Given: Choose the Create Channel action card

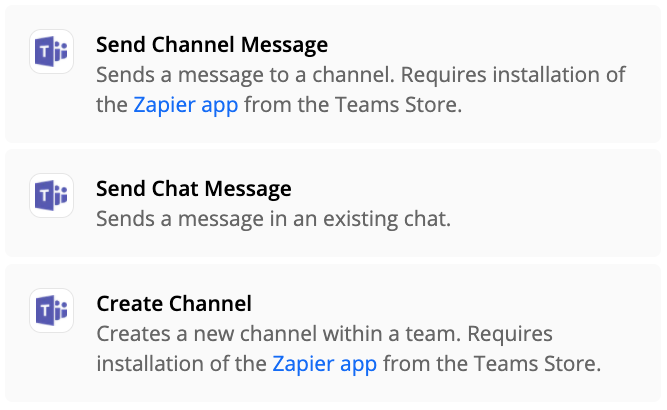Looking at the screenshot, I should pos(333,333).
